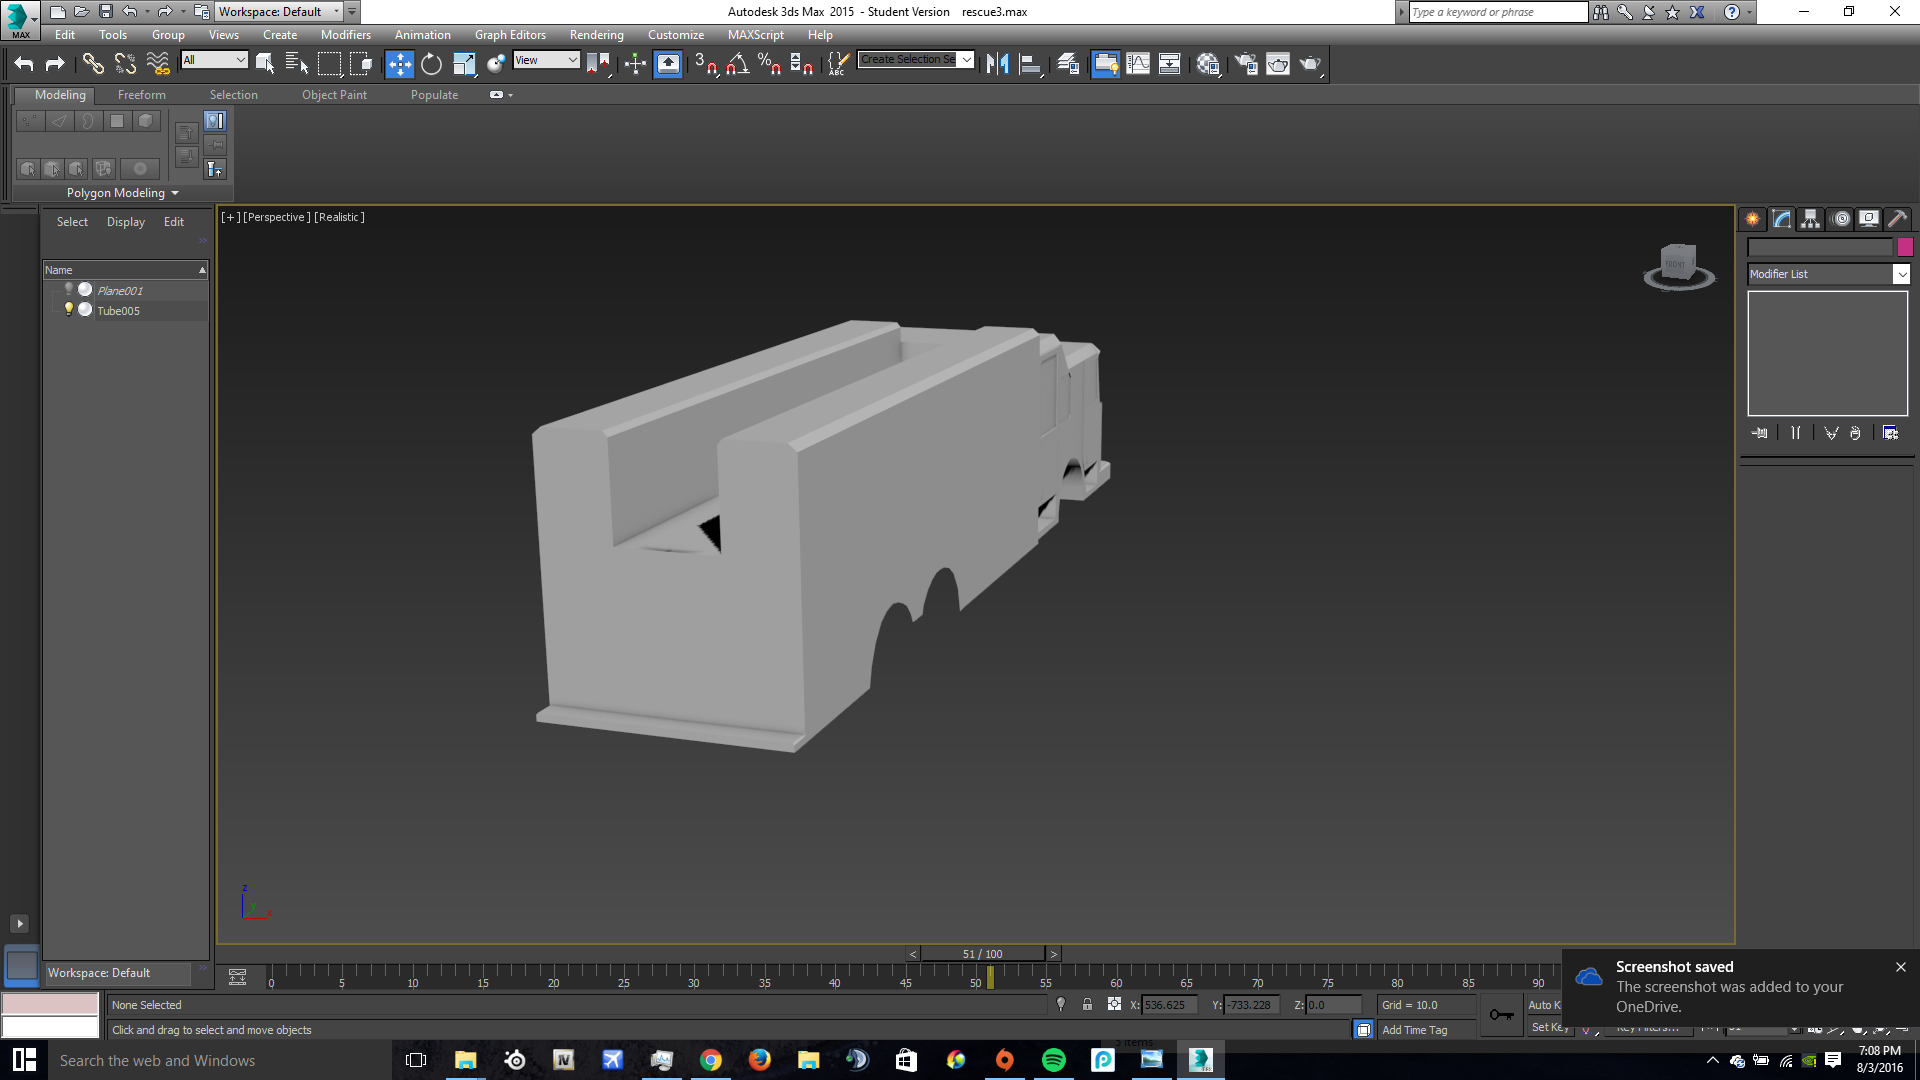Switch to the Freeform ribbon tab

[141, 95]
